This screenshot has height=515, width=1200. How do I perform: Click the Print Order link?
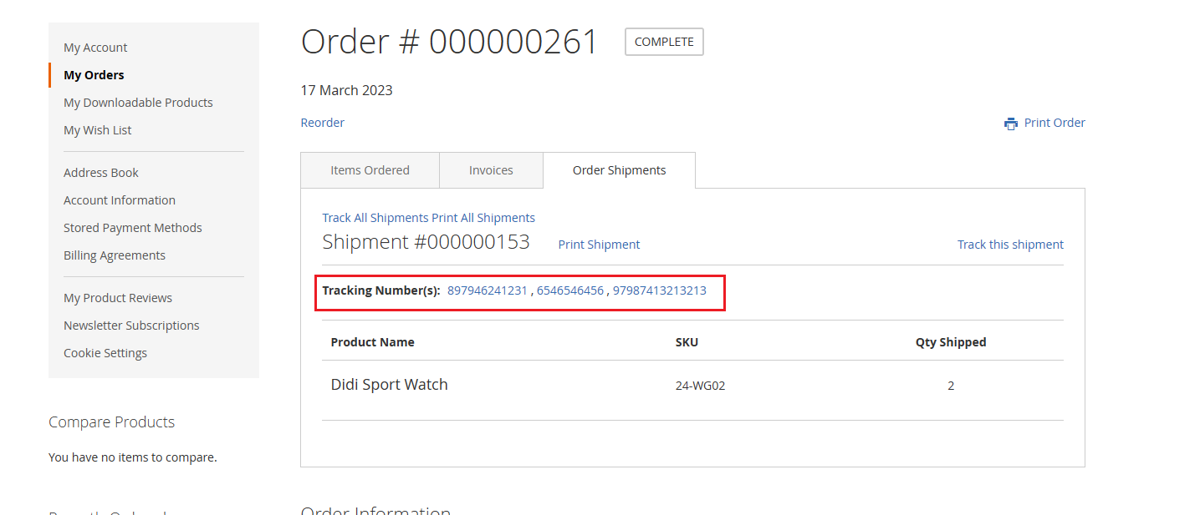coord(1054,122)
